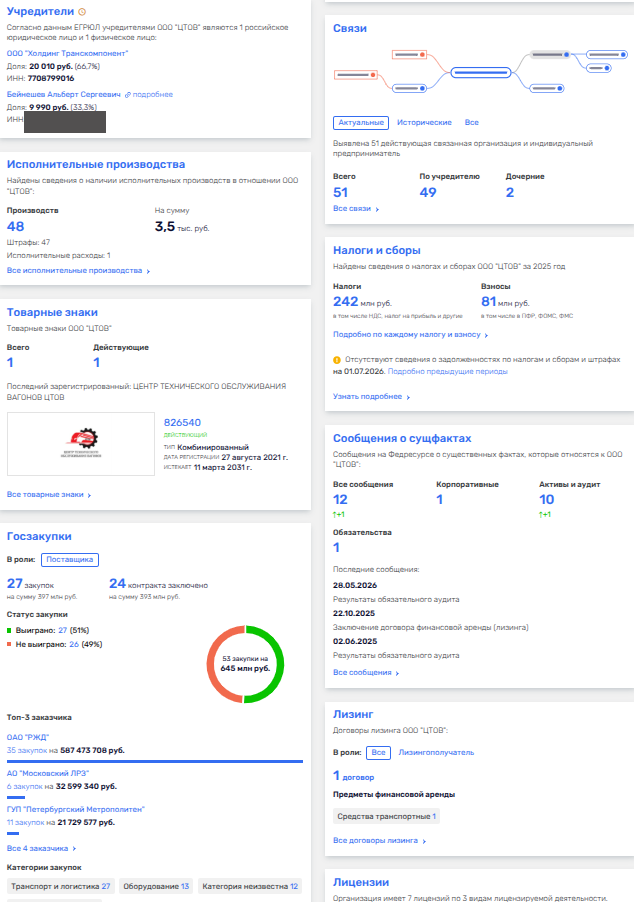Click По учредителю count 49
The height and width of the screenshot is (902, 634).
[428, 193]
